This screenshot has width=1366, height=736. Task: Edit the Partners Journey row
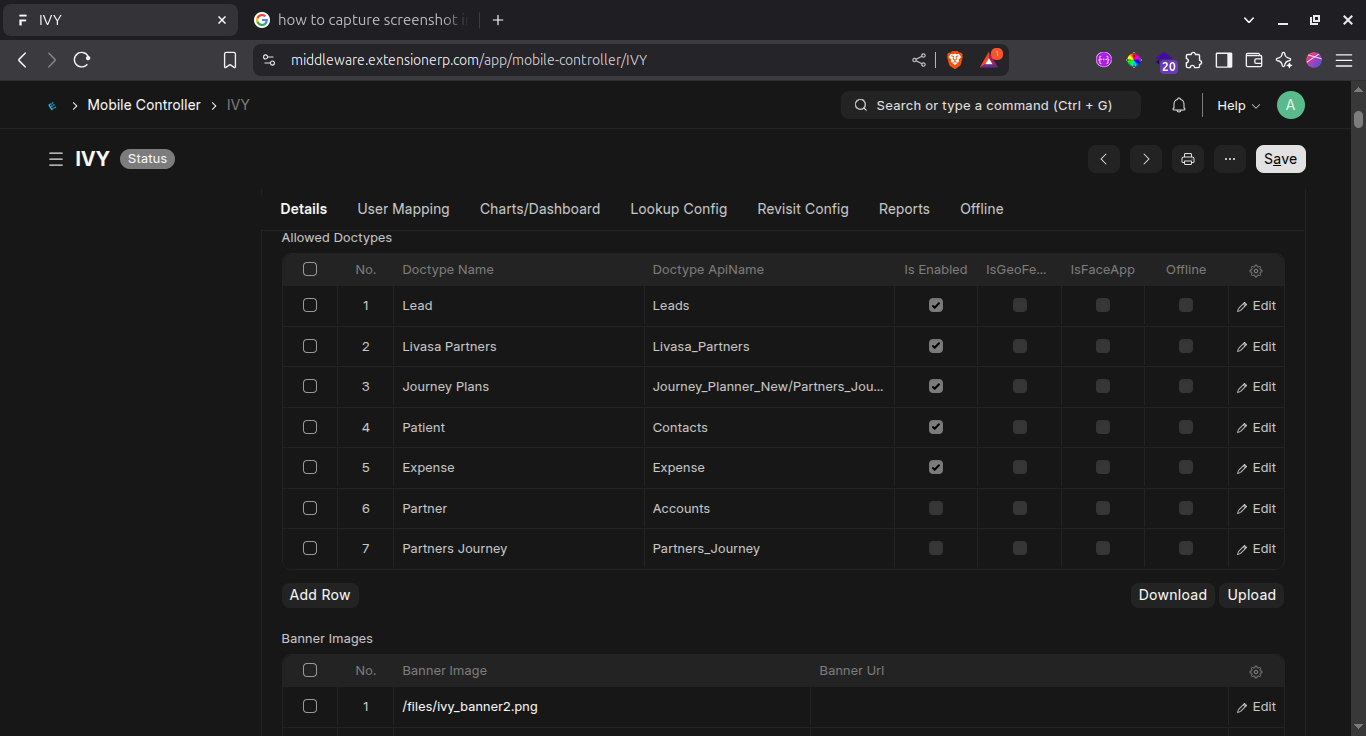tap(1257, 549)
